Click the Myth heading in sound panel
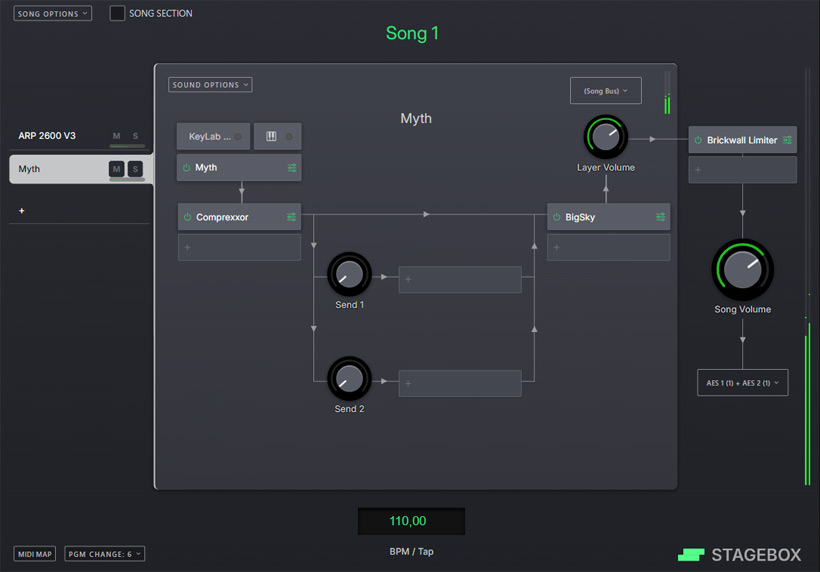Image resolution: width=820 pixels, height=572 pixels. click(x=416, y=119)
